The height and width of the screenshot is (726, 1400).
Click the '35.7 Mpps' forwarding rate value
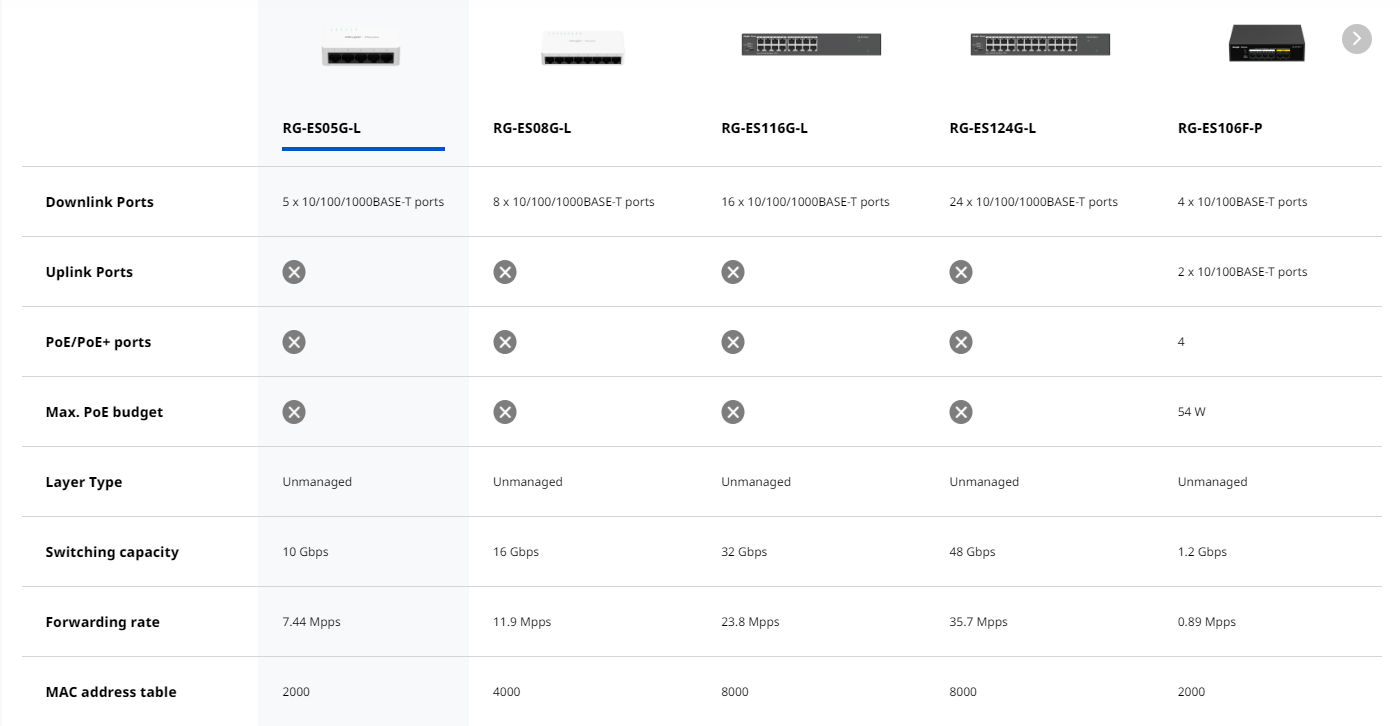click(x=978, y=622)
